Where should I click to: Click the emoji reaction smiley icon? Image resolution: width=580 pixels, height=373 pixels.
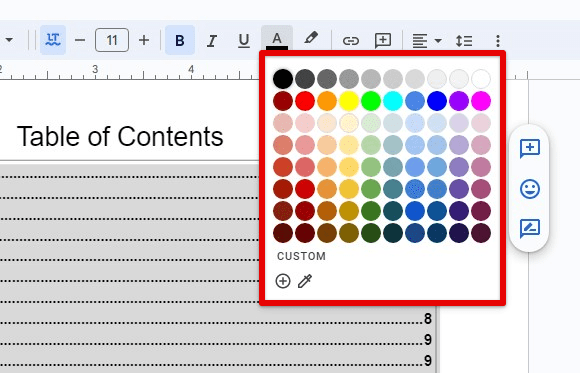530,189
